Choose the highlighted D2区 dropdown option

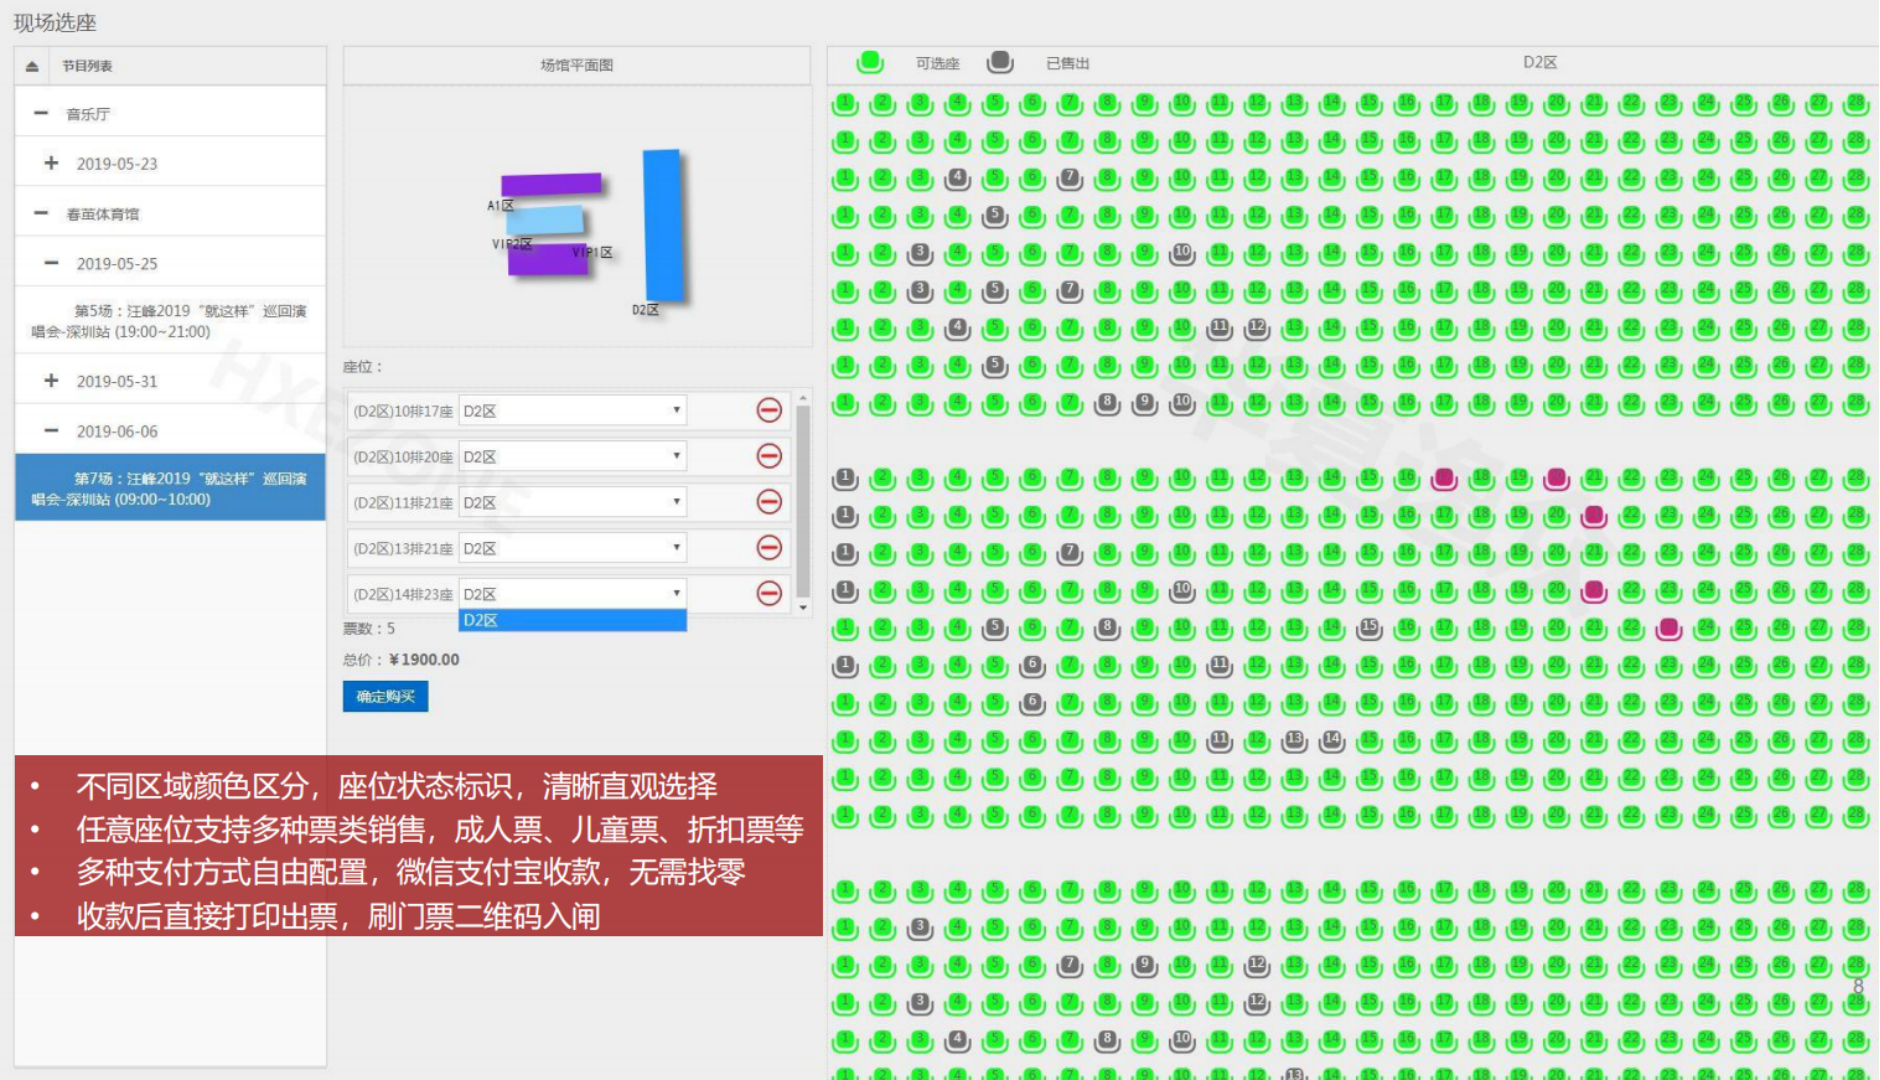coord(572,621)
